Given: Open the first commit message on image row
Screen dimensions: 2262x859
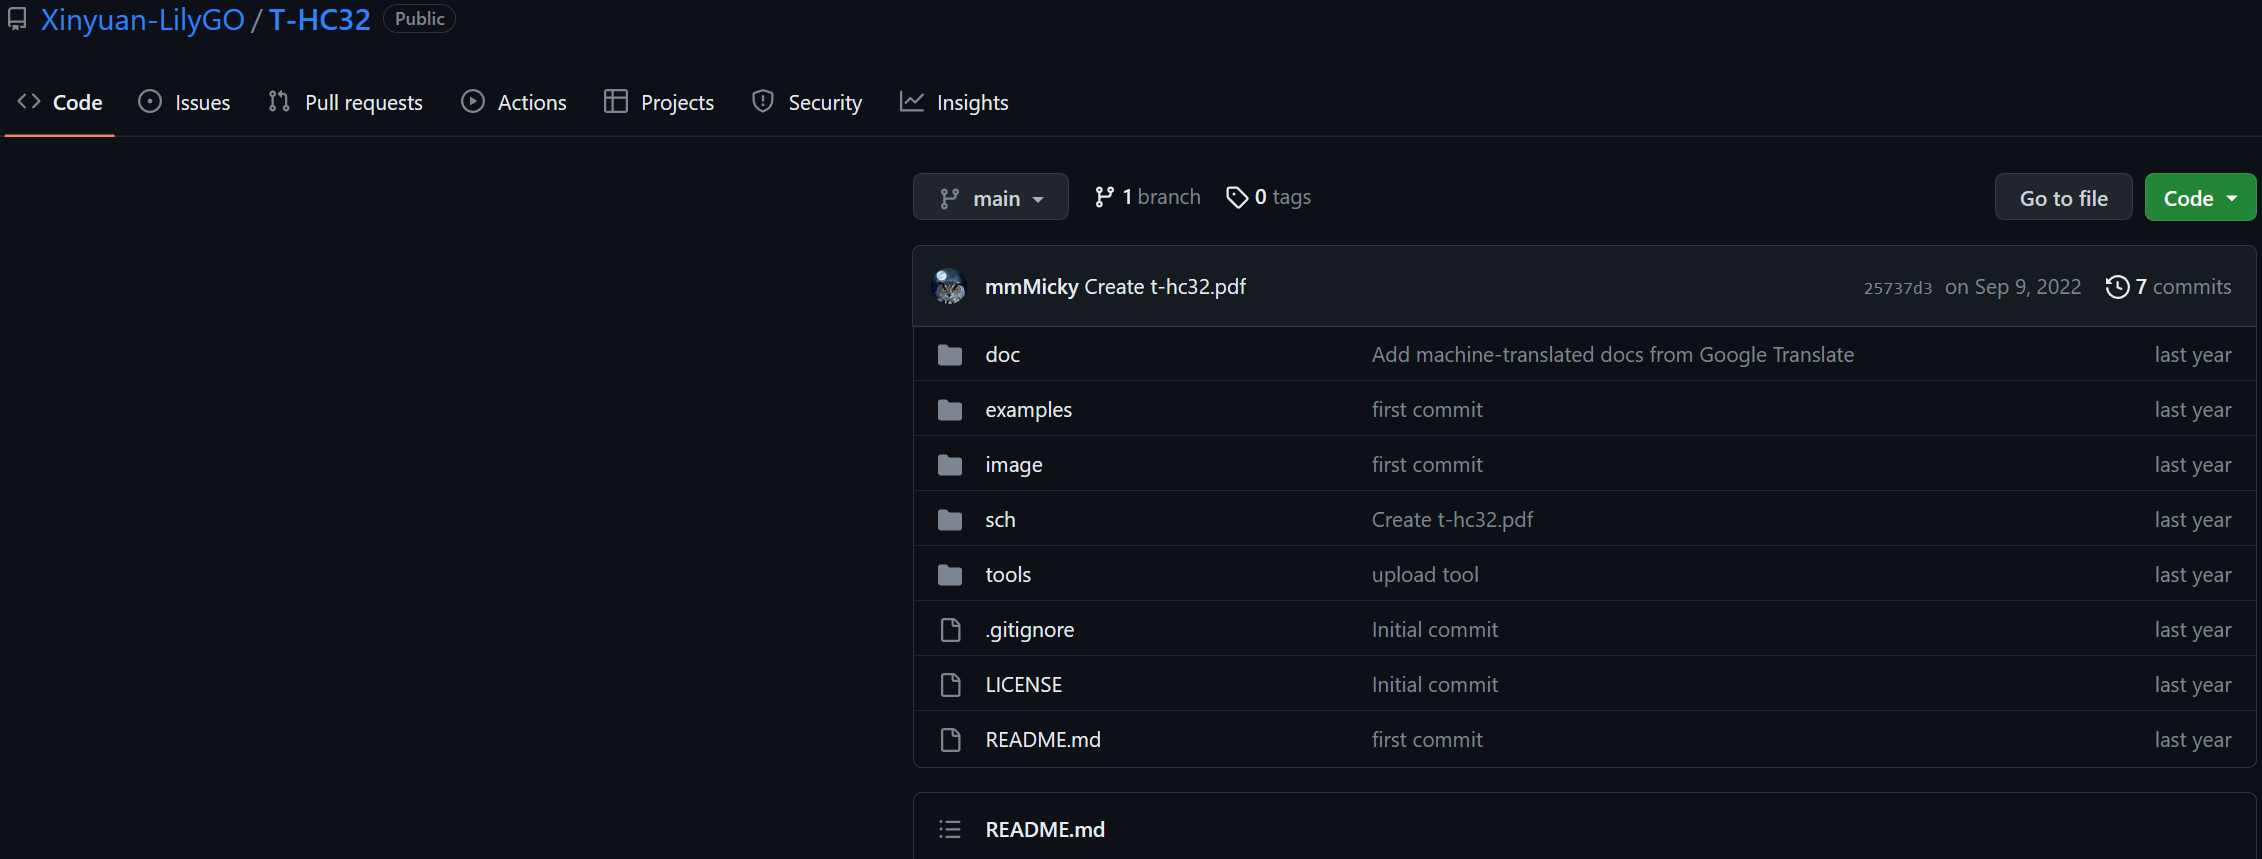Looking at the screenshot, I should click(x=1427, y=465).
